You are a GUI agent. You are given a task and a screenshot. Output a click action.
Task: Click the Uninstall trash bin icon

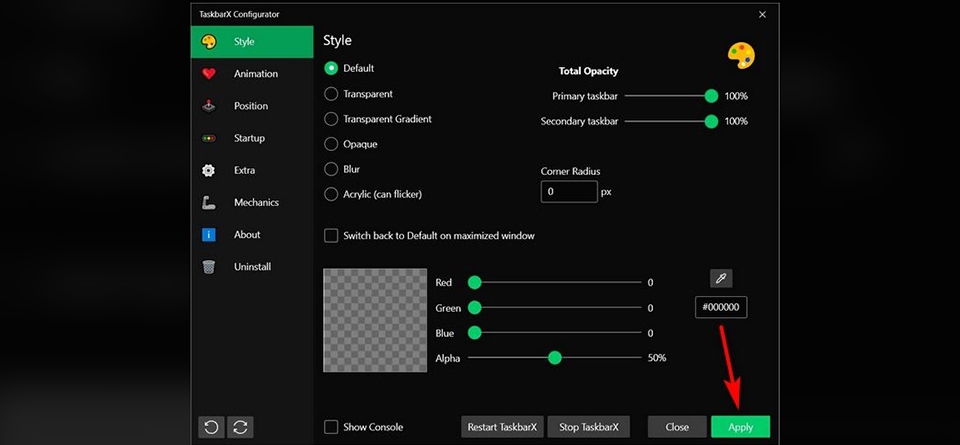point(209,267)
